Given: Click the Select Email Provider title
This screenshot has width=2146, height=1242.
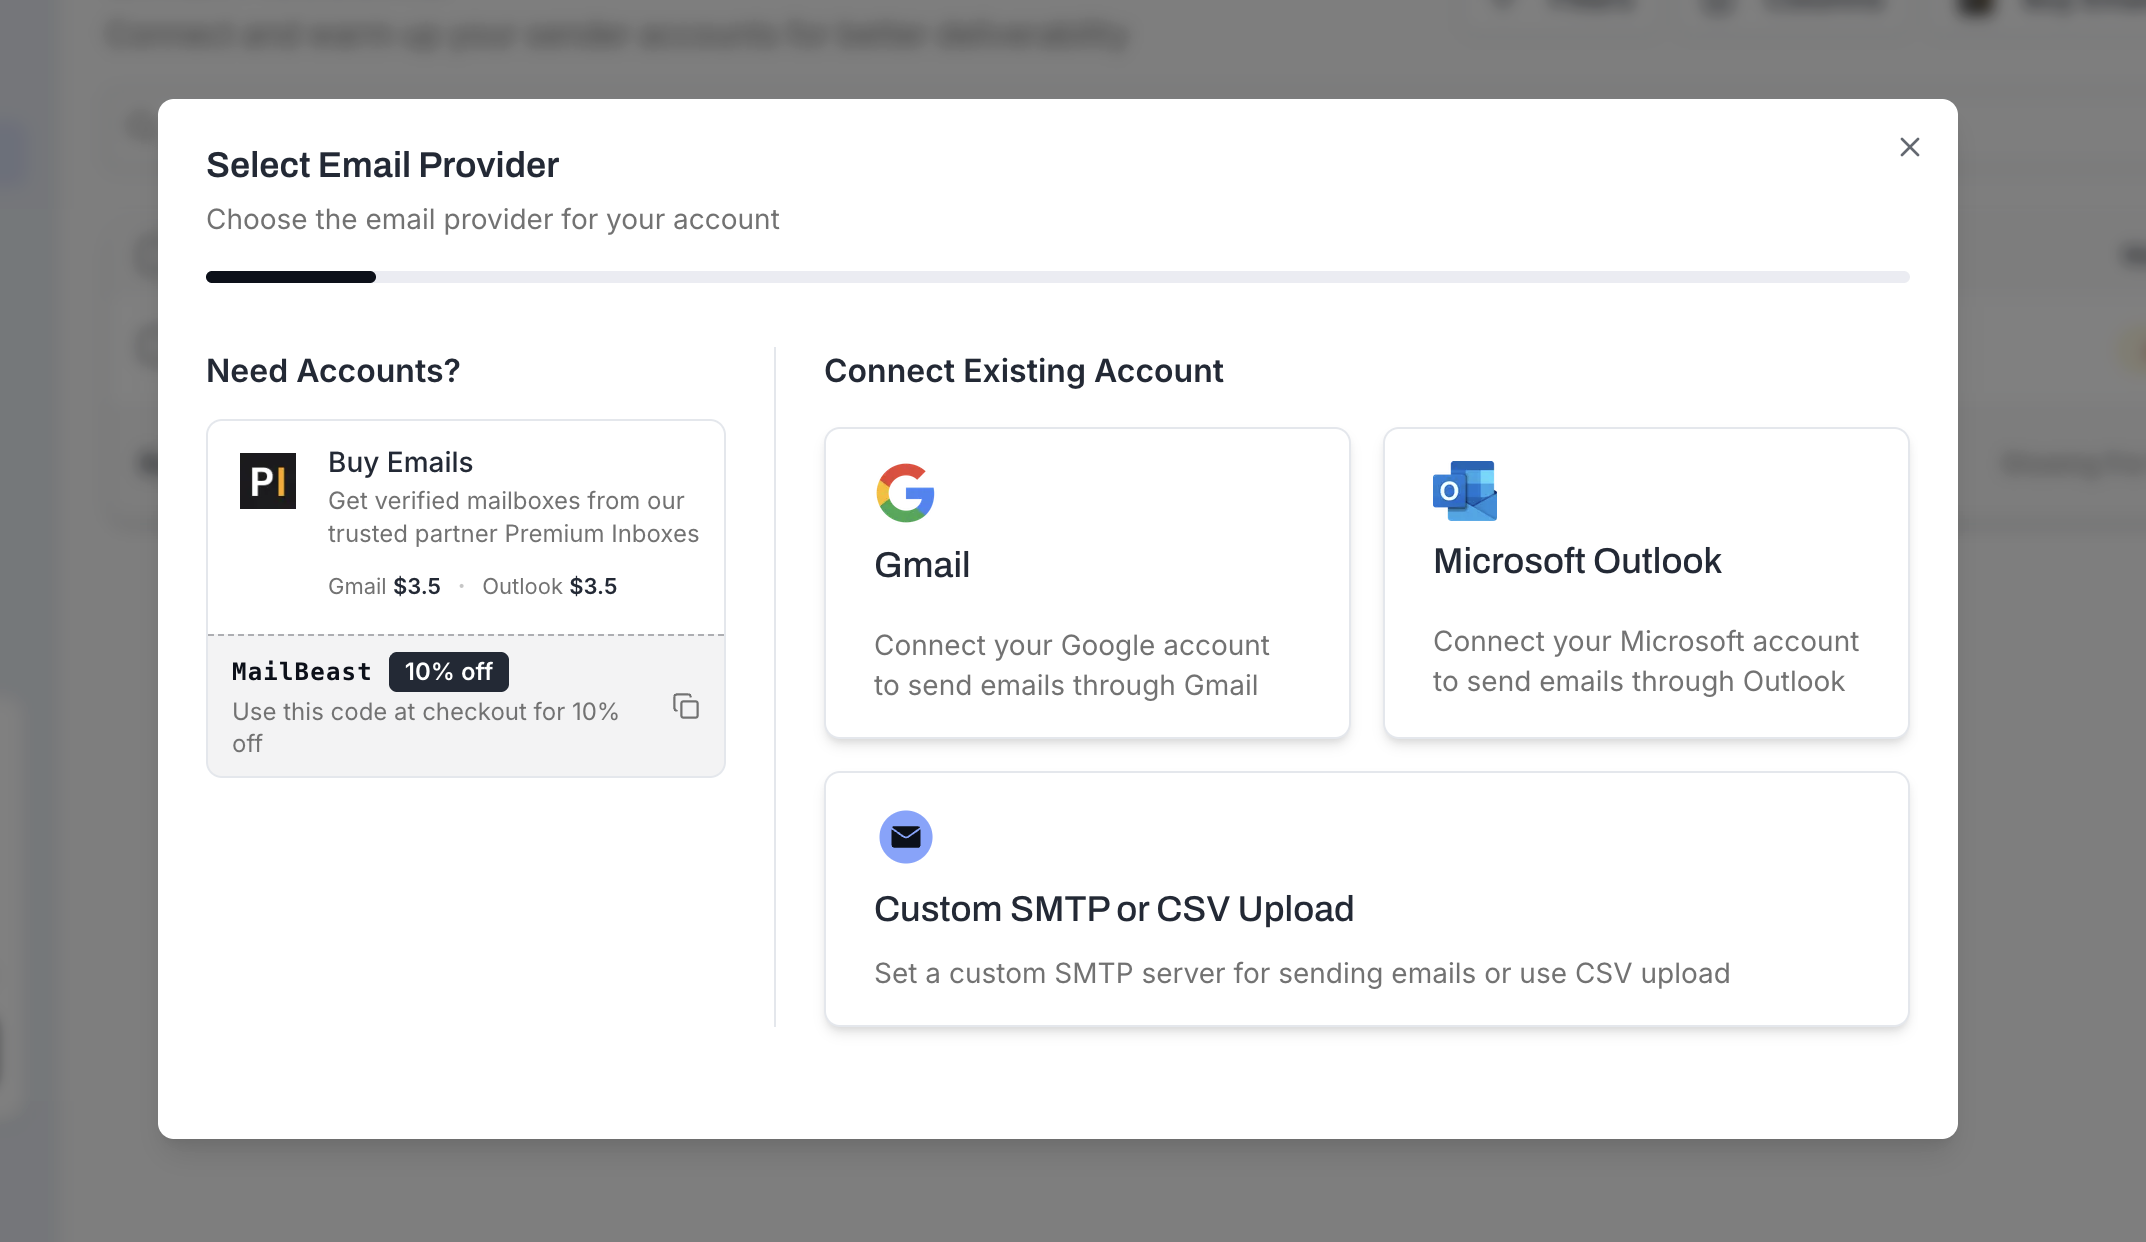Looking at the screenshot, I should pos(382,164).
